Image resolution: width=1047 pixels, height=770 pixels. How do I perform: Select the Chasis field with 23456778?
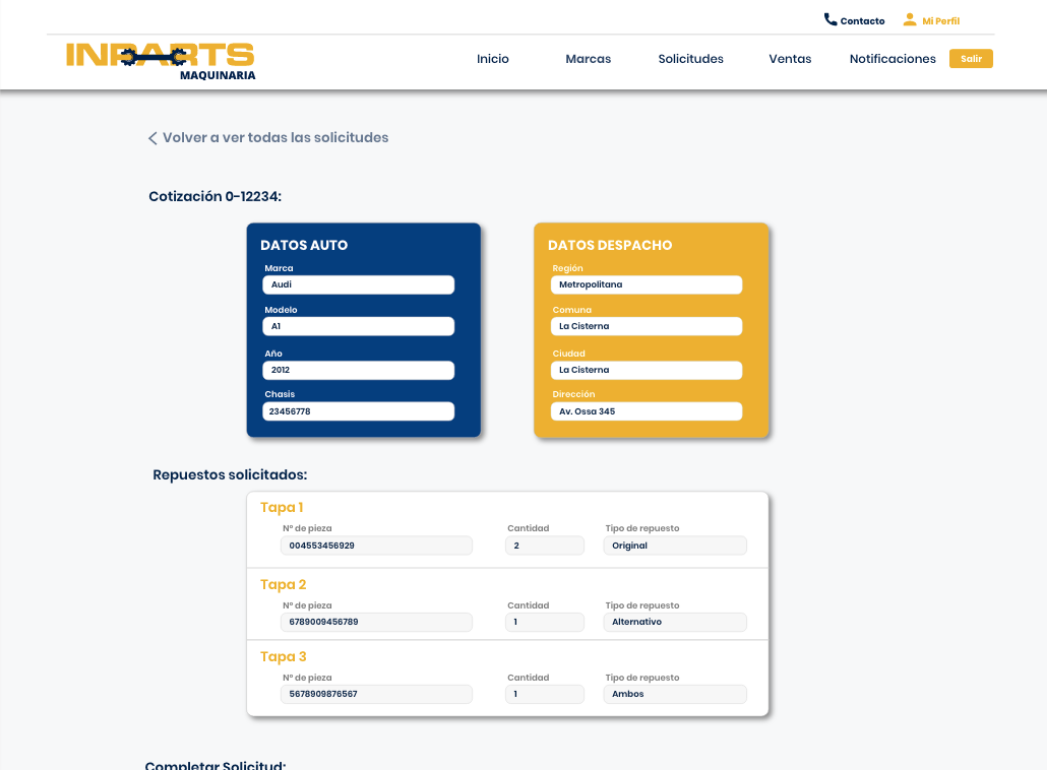coord(358,411)
